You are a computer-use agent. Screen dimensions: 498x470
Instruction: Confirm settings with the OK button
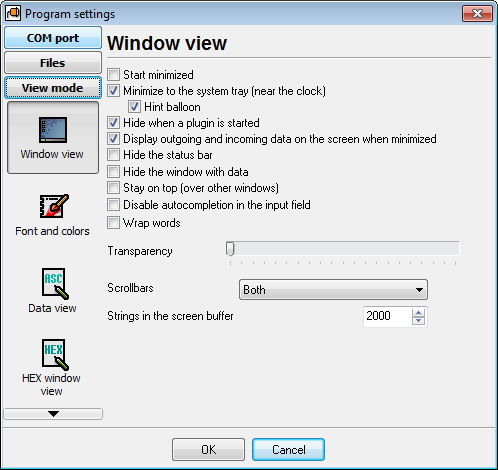[x=208, y=450]
